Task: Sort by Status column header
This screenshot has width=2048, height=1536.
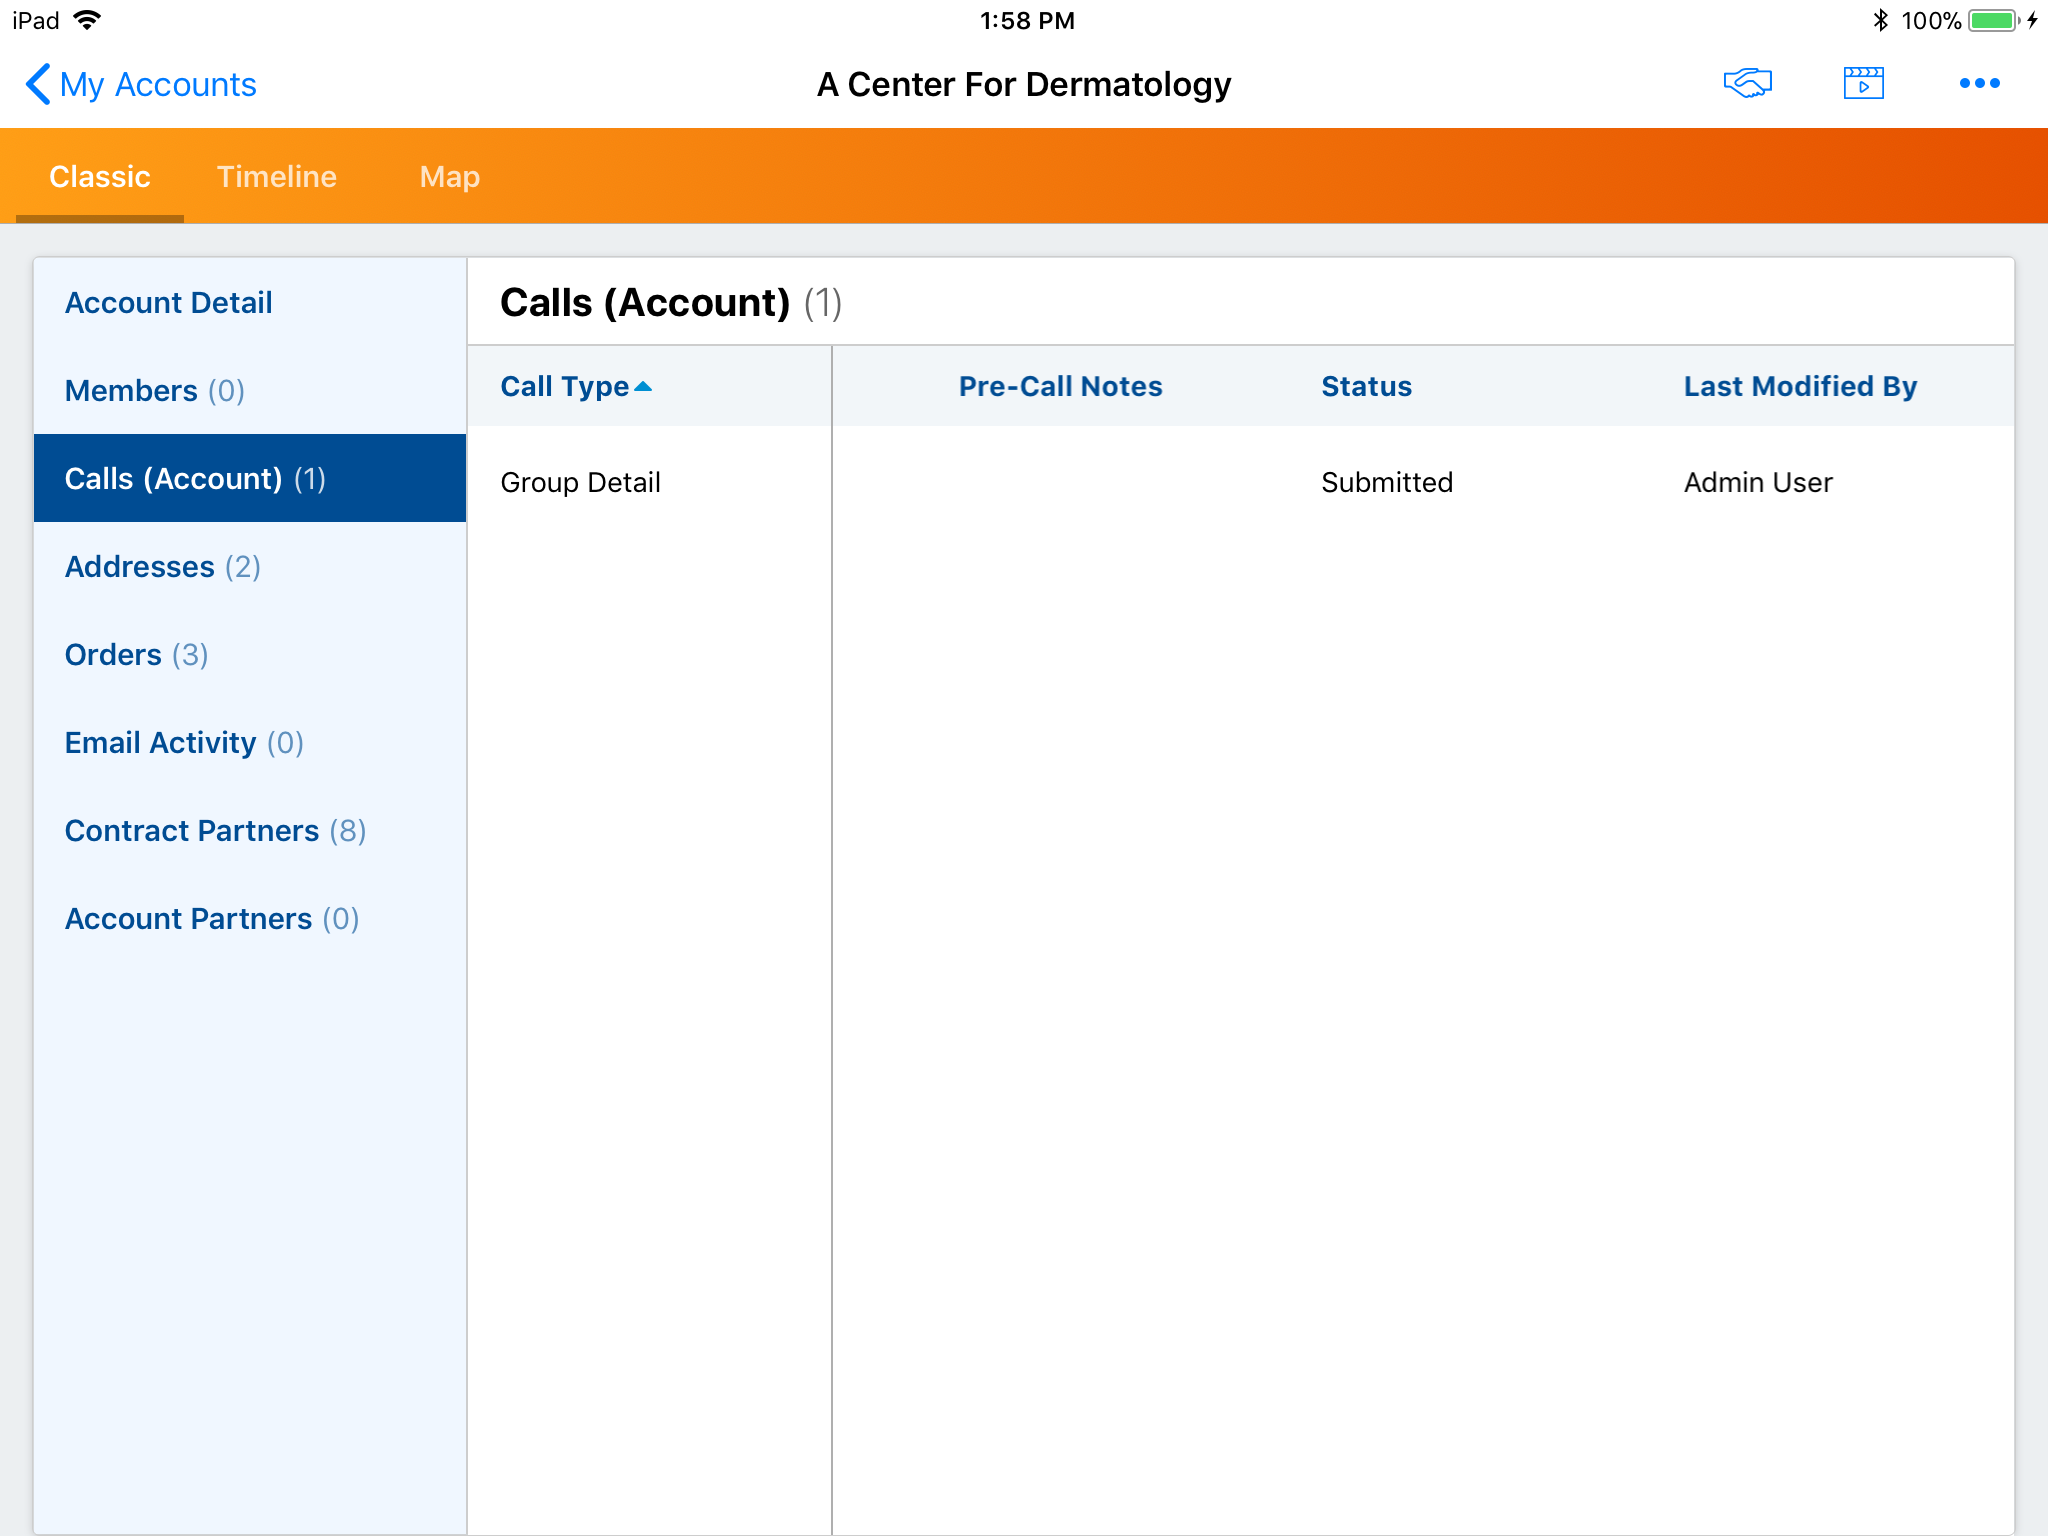Action: [x=1366, y=387]
